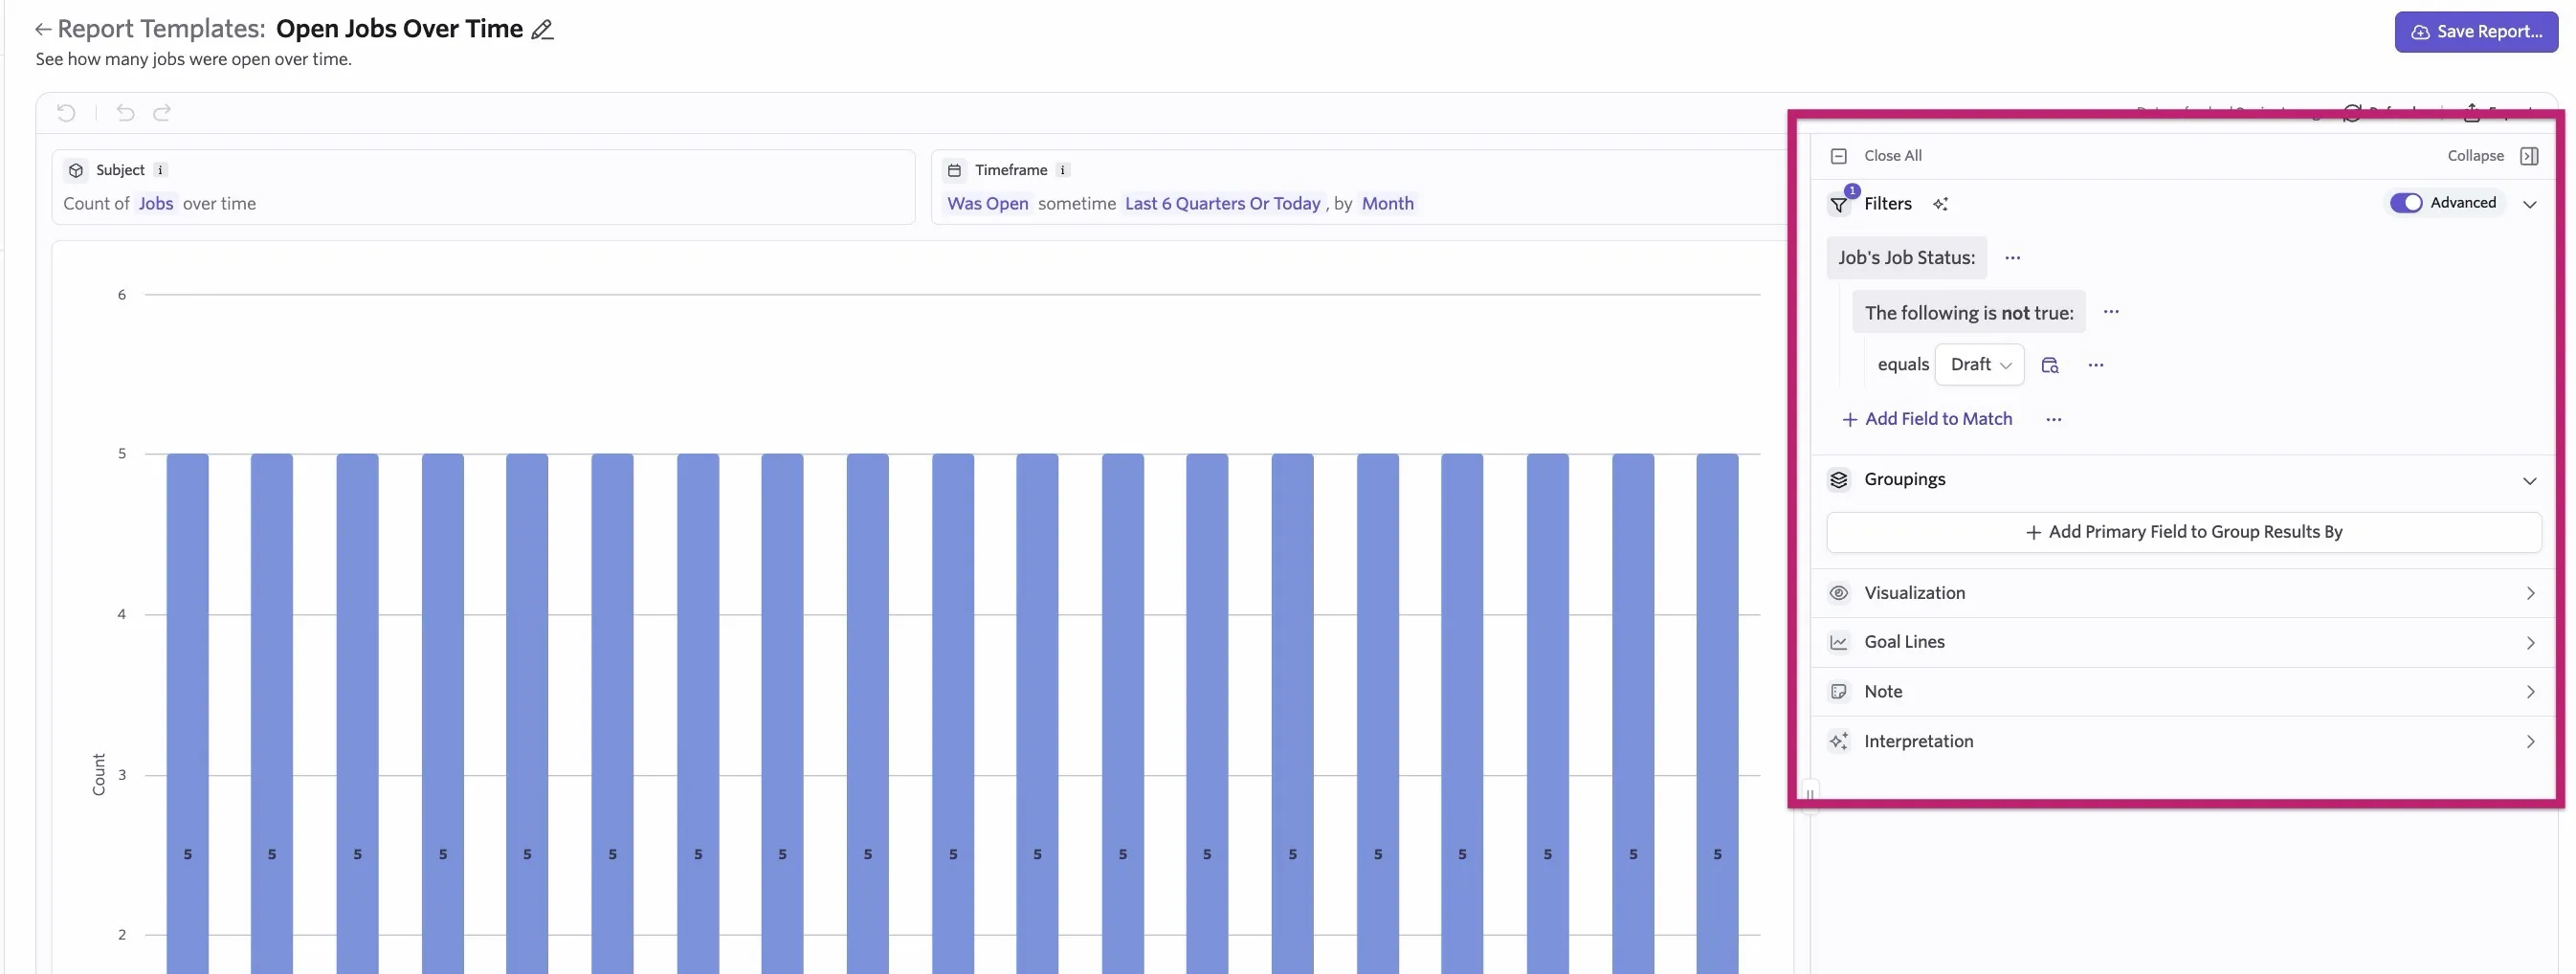Click the 'Report Templates:' breadcrumb text
Image resolution: width=2576 pixels, height=974 pixels.
tap(161, 29)
